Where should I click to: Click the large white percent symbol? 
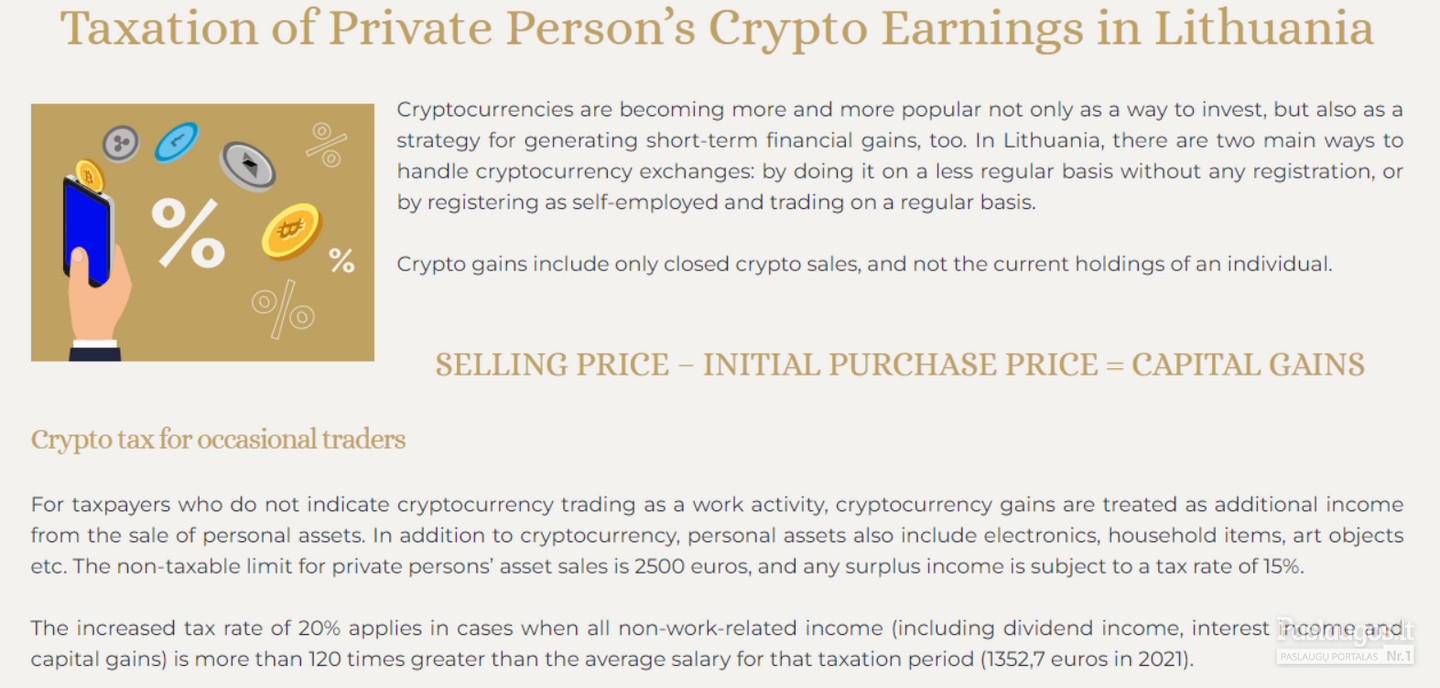point(188,232)
